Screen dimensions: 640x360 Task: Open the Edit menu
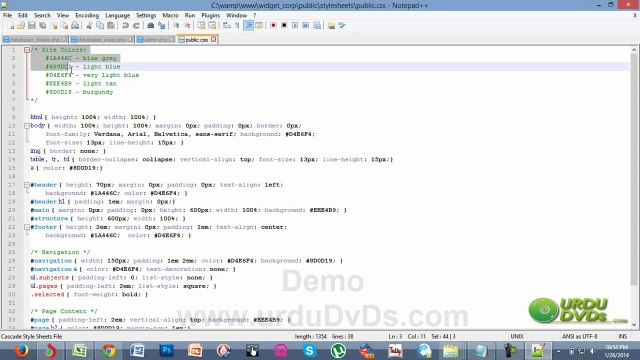coord(23,16)
